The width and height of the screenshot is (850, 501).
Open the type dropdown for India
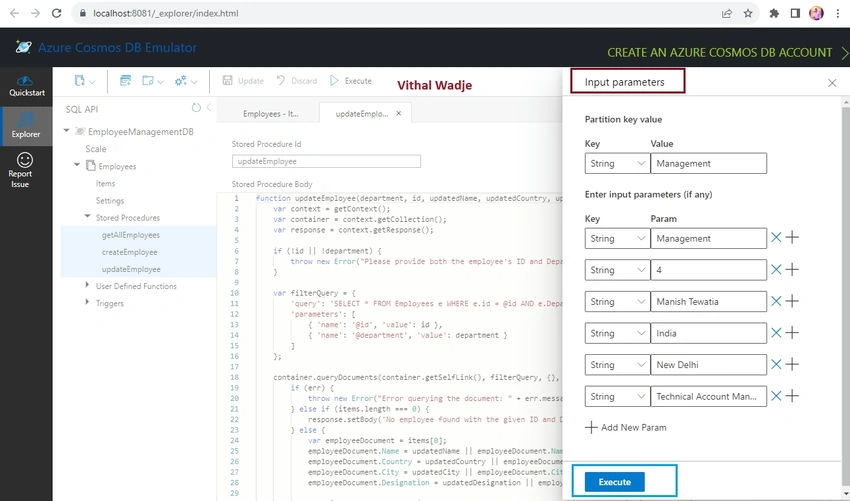coord(617,333)
